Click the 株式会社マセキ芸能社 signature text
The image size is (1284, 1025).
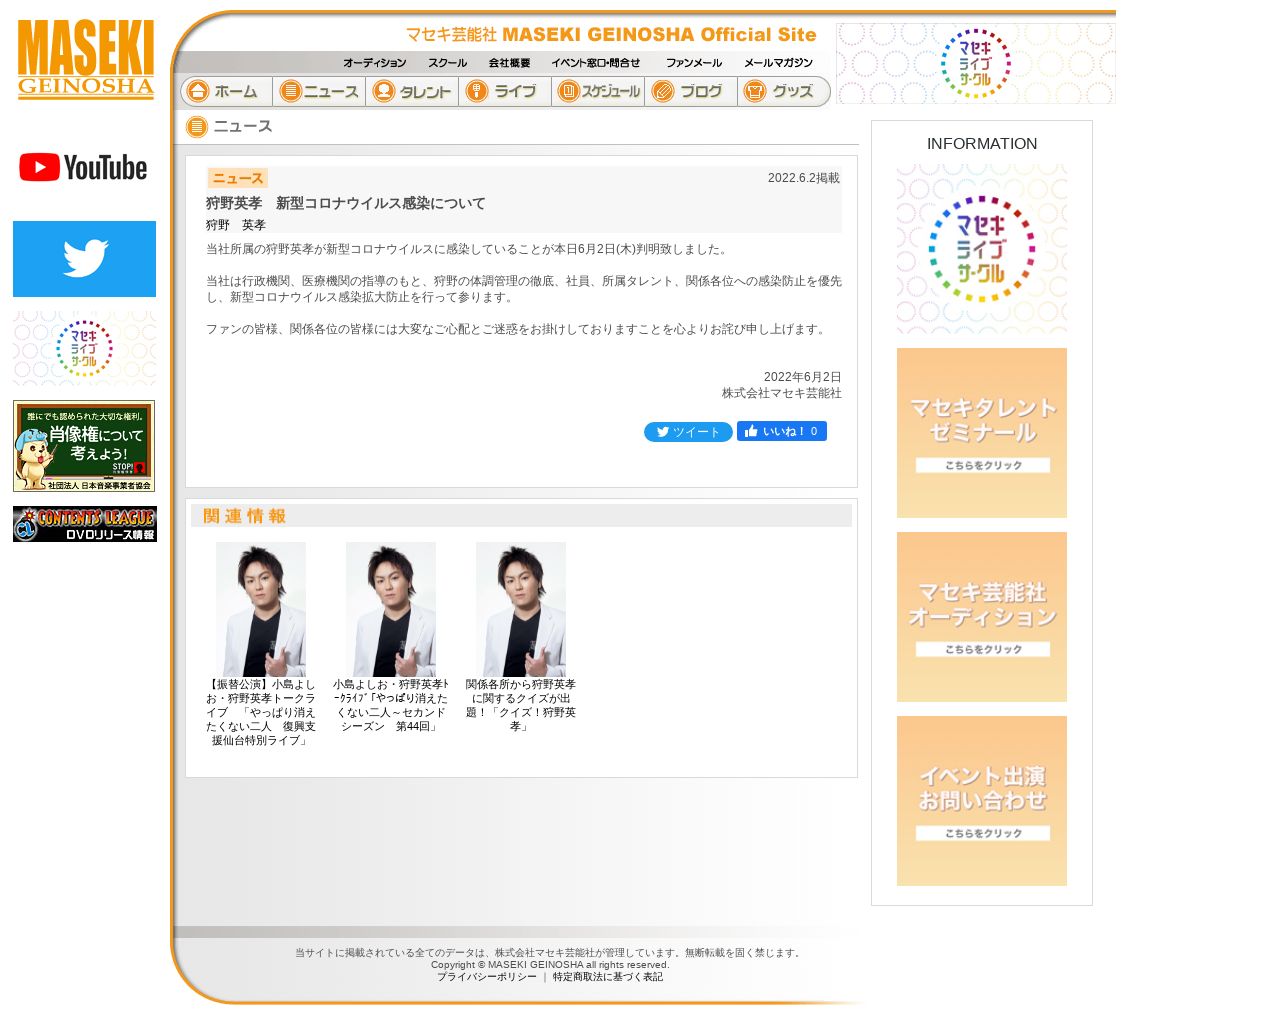[782, 393]
